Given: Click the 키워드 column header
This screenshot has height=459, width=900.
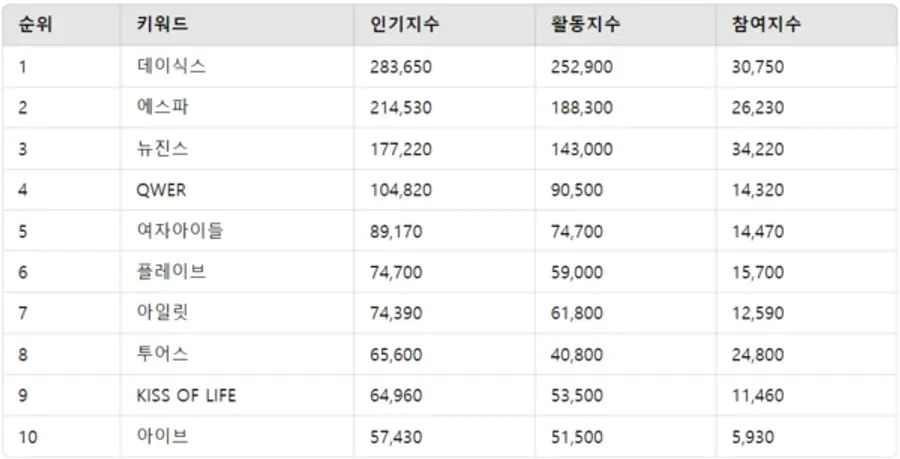Looking at the screenshot, I should (x=162, y=25).
